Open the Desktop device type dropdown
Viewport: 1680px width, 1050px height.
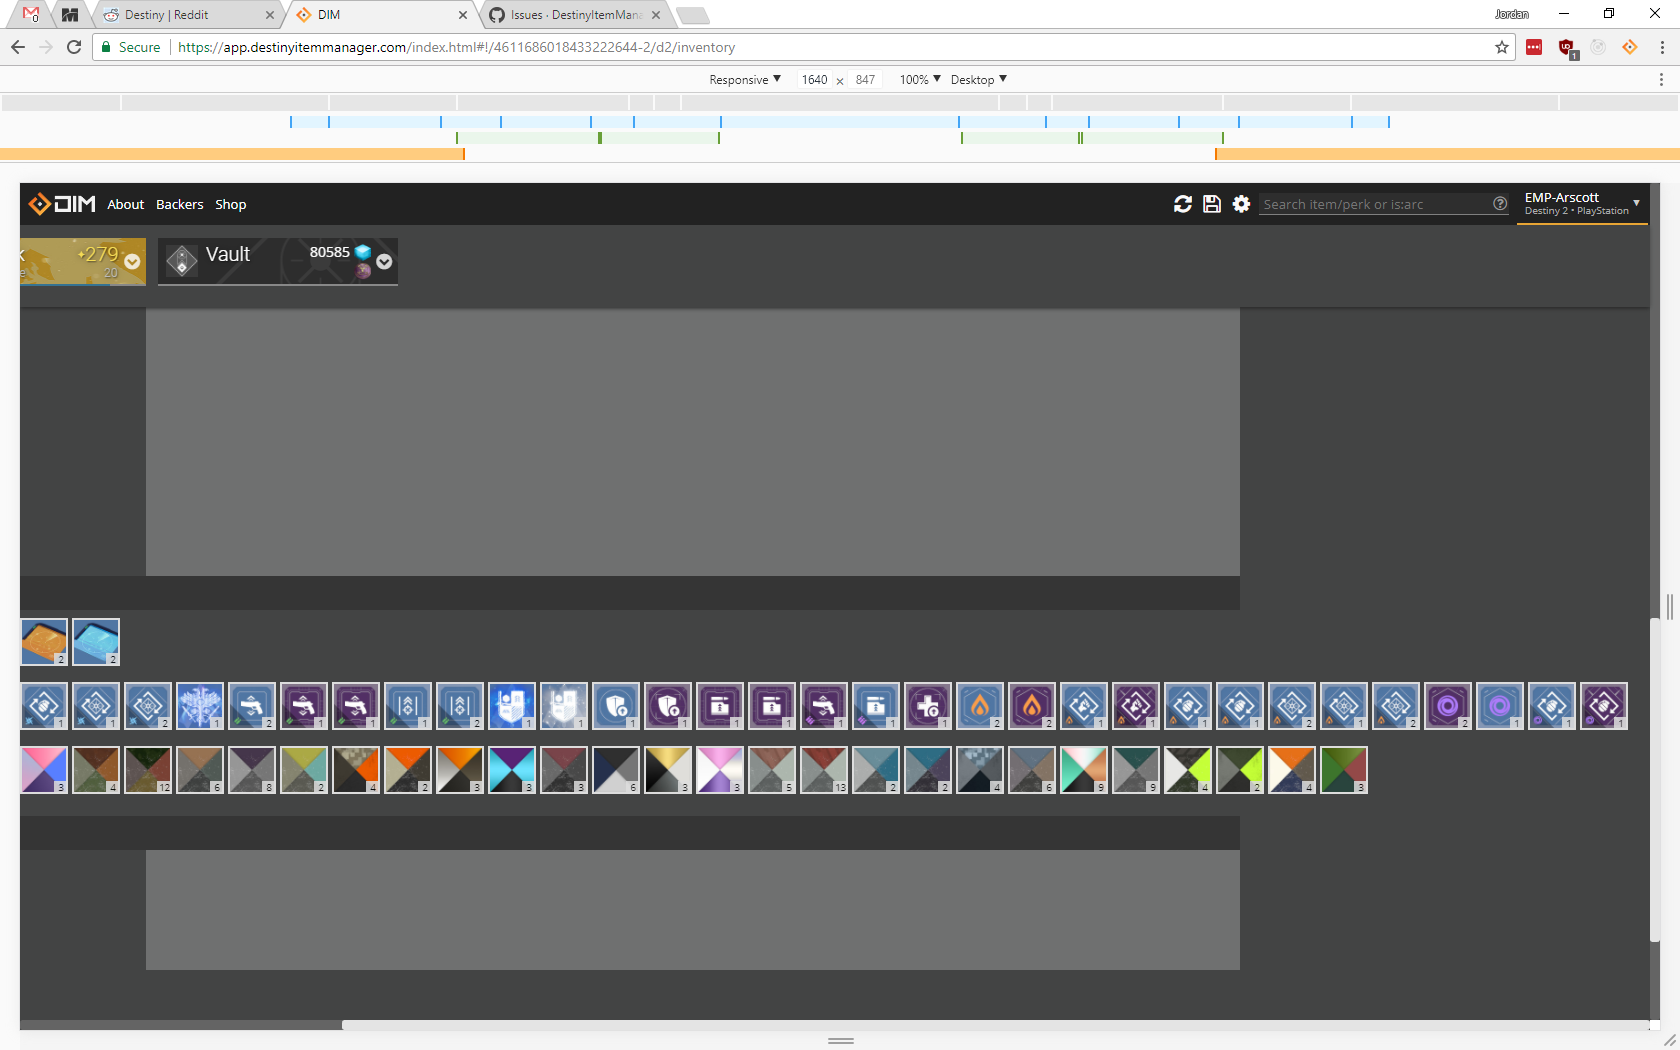click(x=979, y=79)
